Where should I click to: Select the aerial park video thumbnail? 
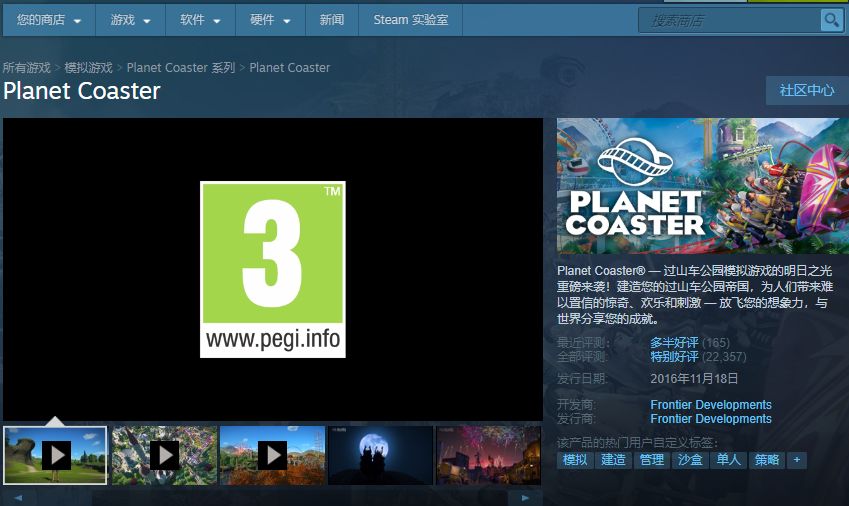pyautogui.click(x=164, y=455)
